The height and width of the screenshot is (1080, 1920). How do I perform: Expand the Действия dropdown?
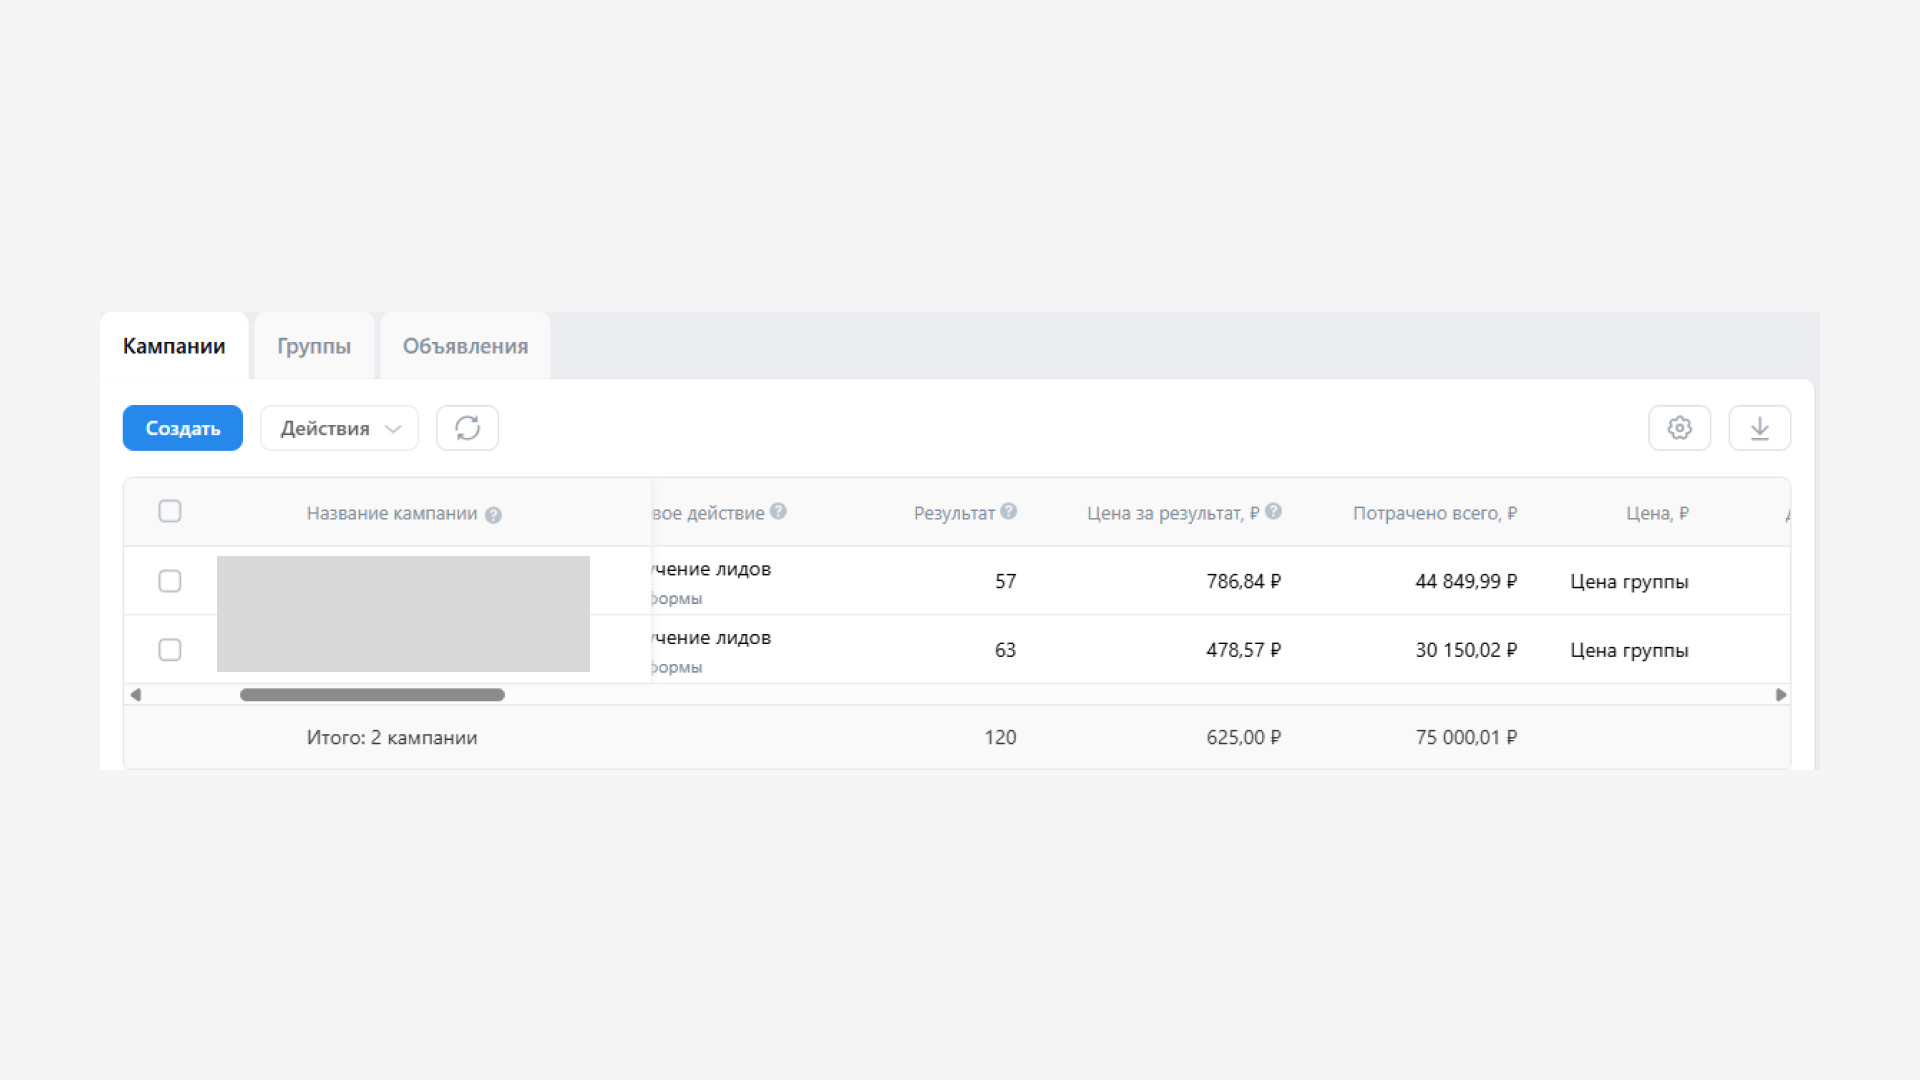[339, 428]
